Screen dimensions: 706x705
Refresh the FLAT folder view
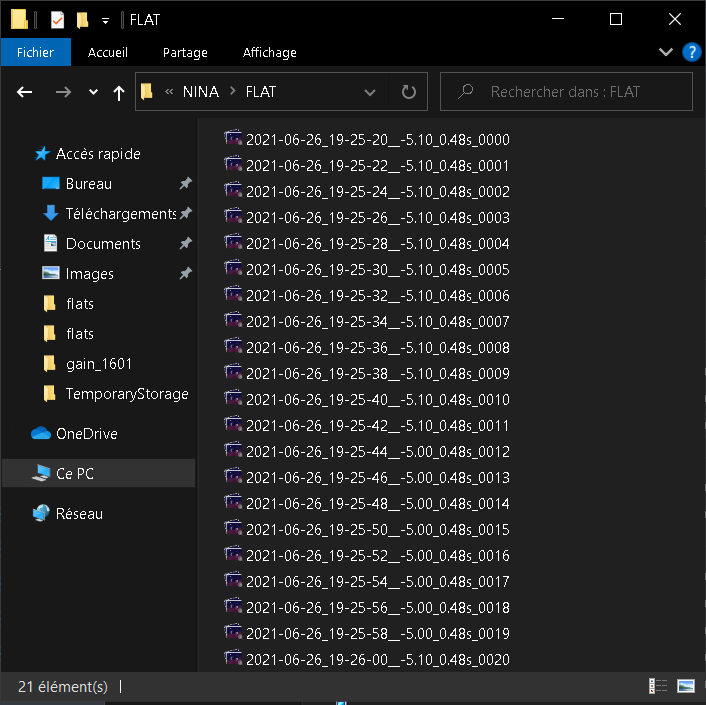point(408,92)
